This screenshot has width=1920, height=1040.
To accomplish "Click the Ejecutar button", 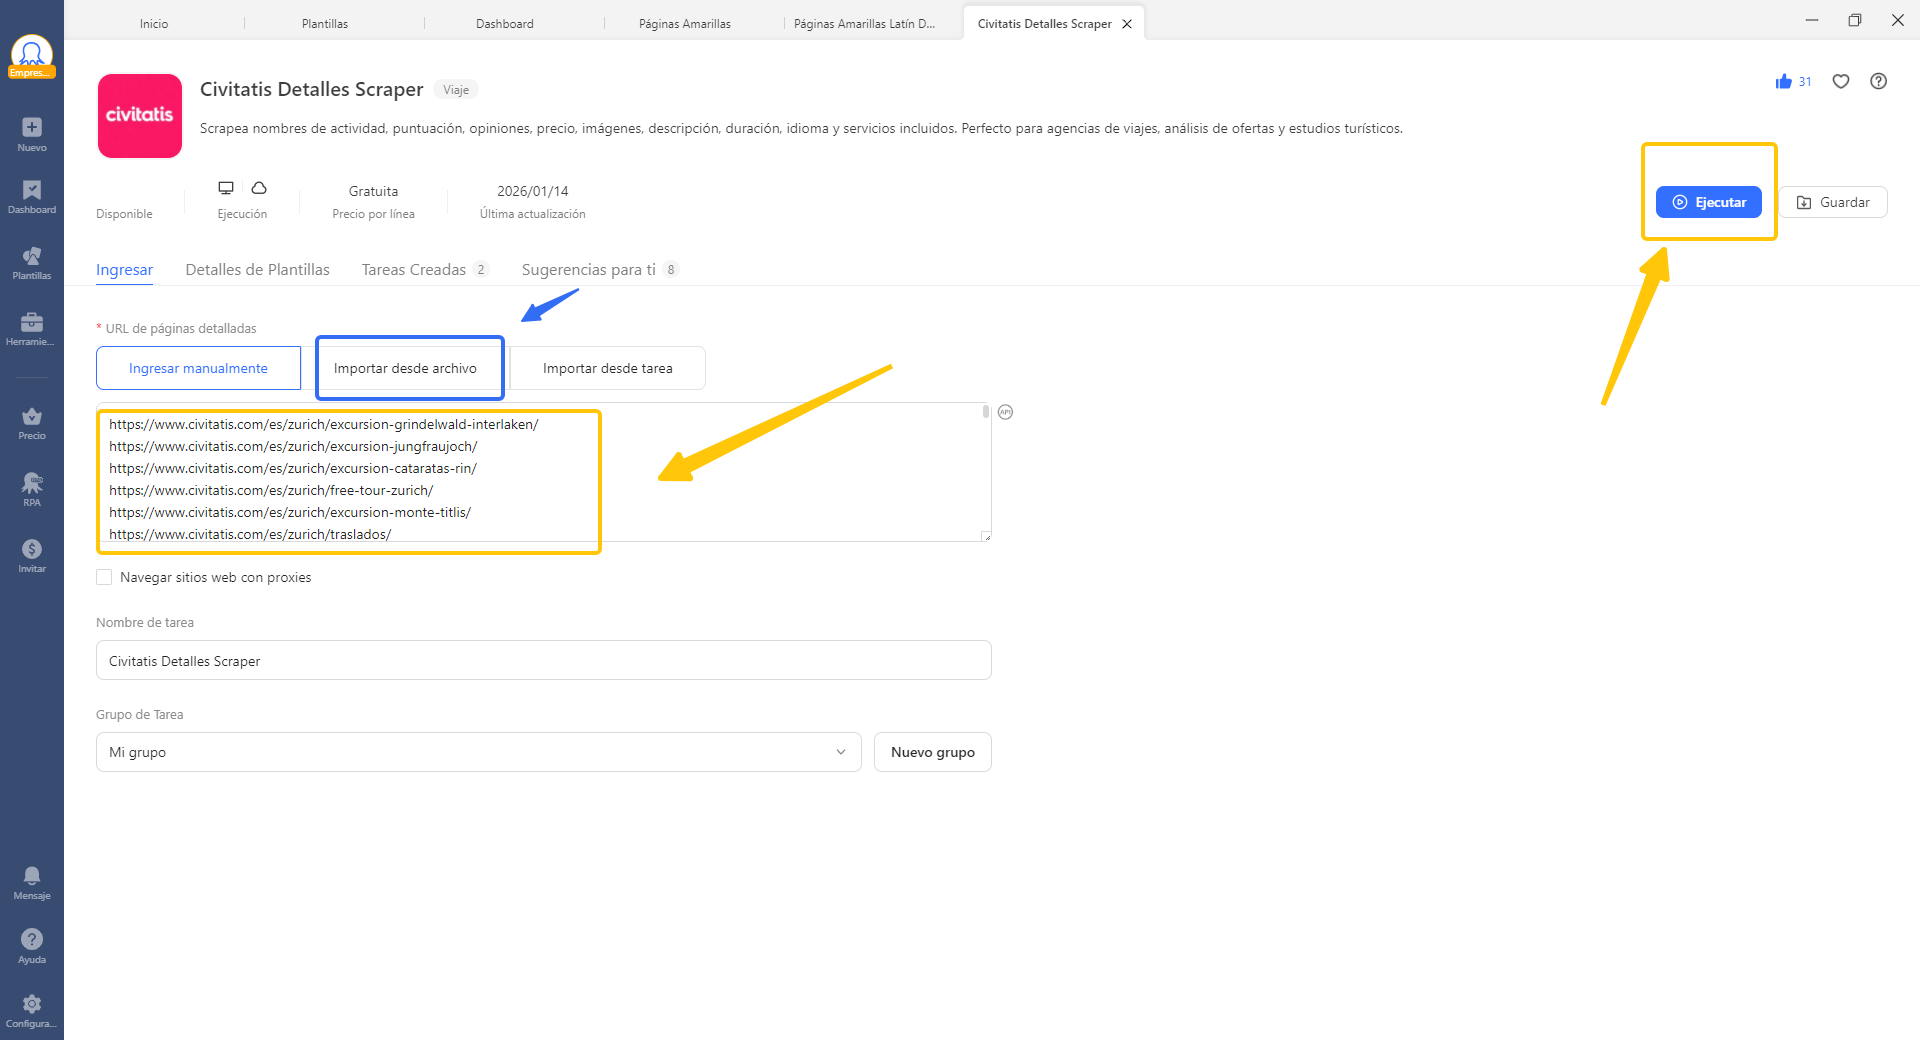I will 1709,202.
